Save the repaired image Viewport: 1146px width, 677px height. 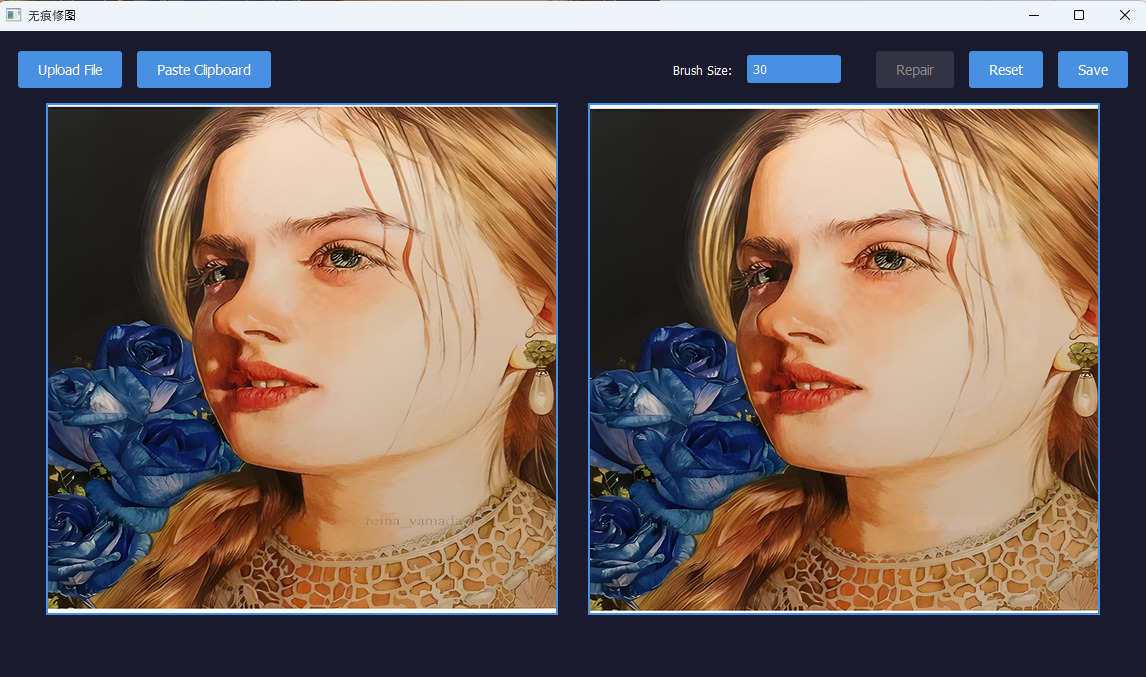1093,69
